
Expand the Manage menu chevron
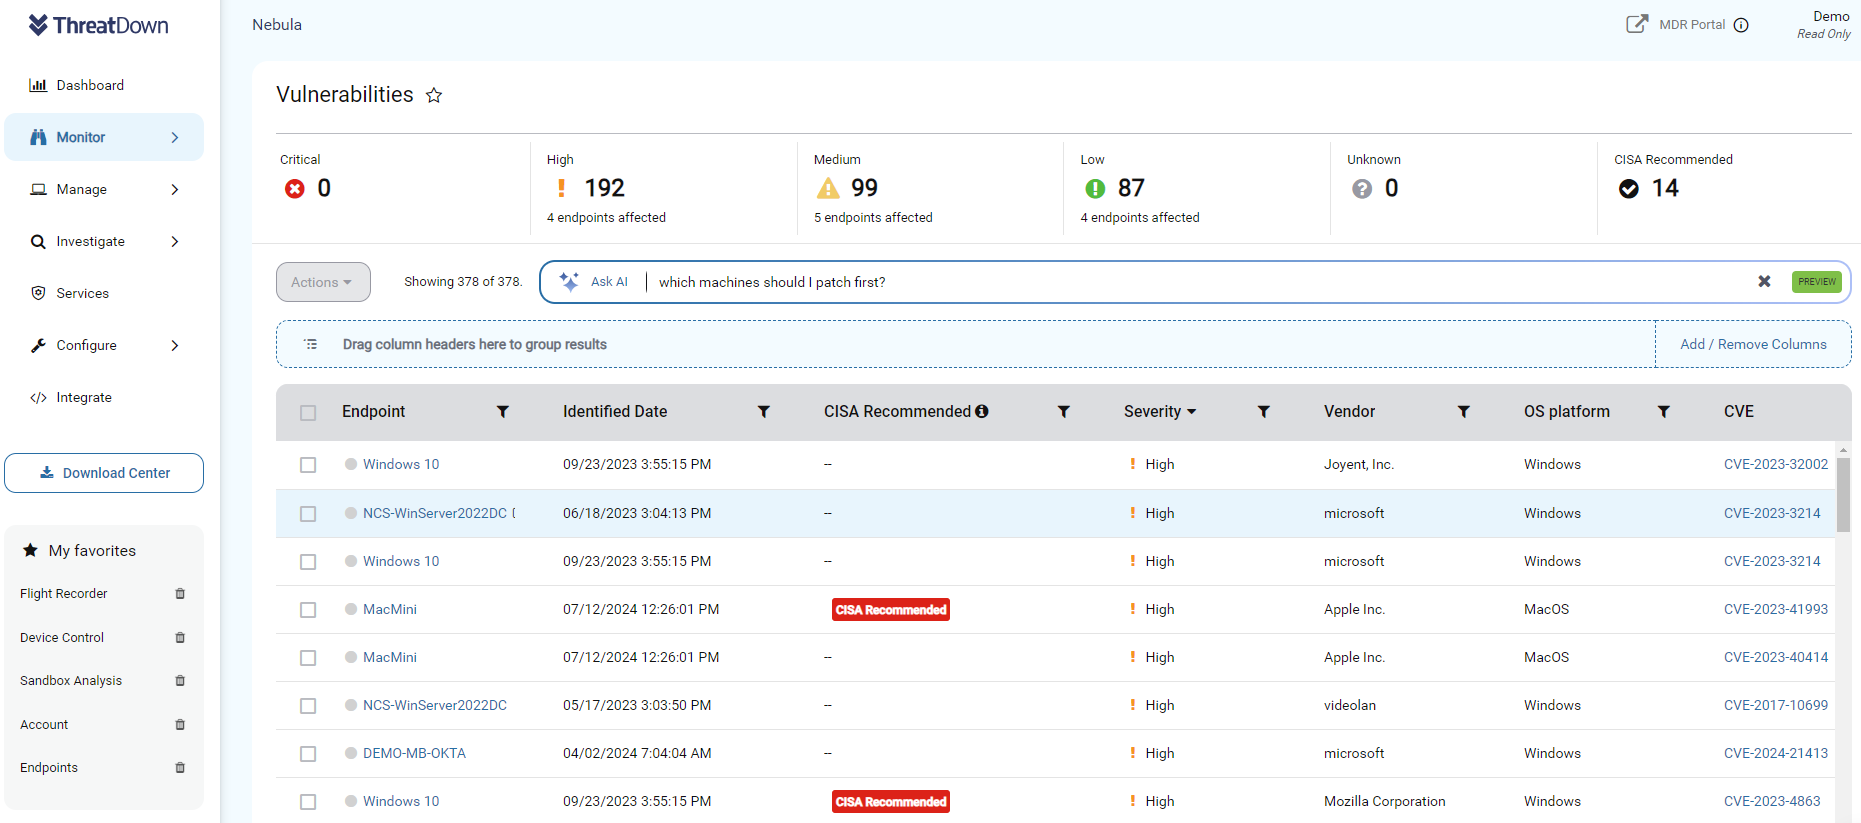(x=175, y=189)
